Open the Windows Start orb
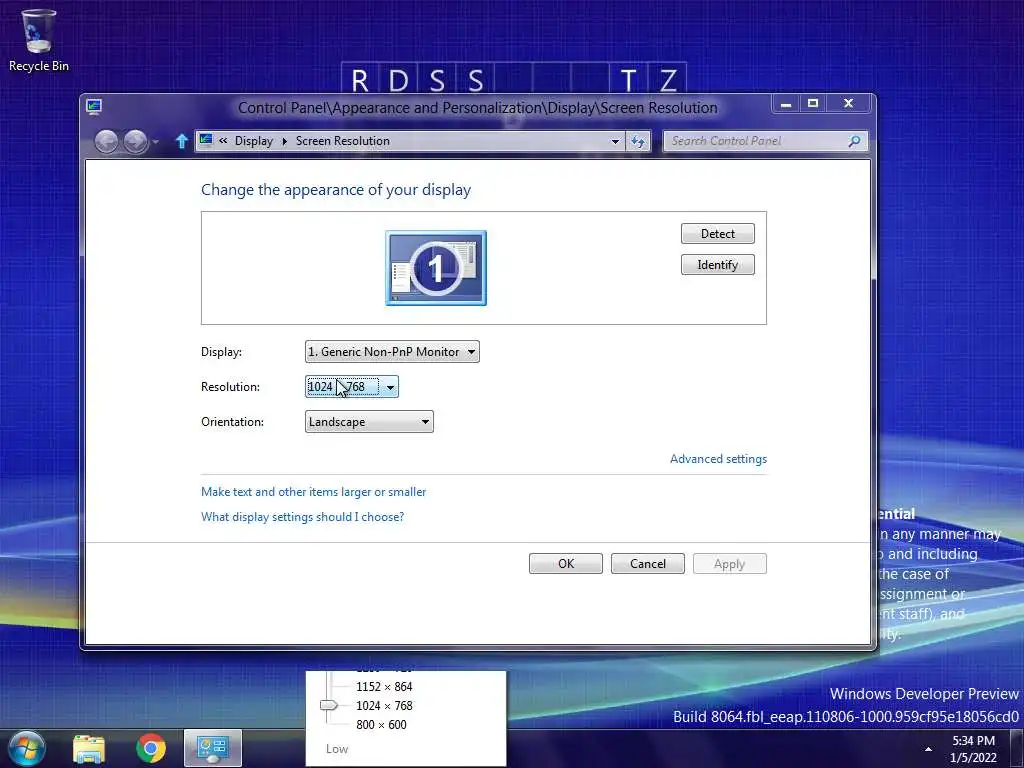 pos(26,748)
